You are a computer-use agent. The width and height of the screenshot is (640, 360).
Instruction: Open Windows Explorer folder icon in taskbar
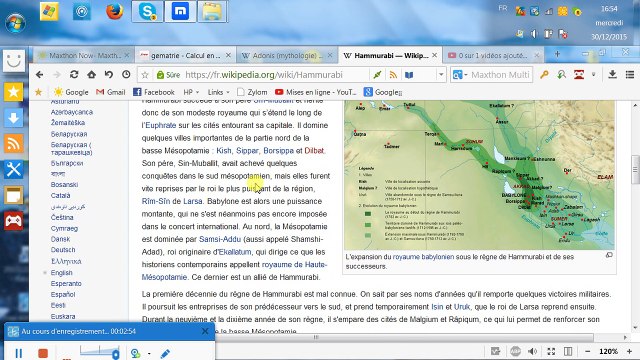(212, 11)
